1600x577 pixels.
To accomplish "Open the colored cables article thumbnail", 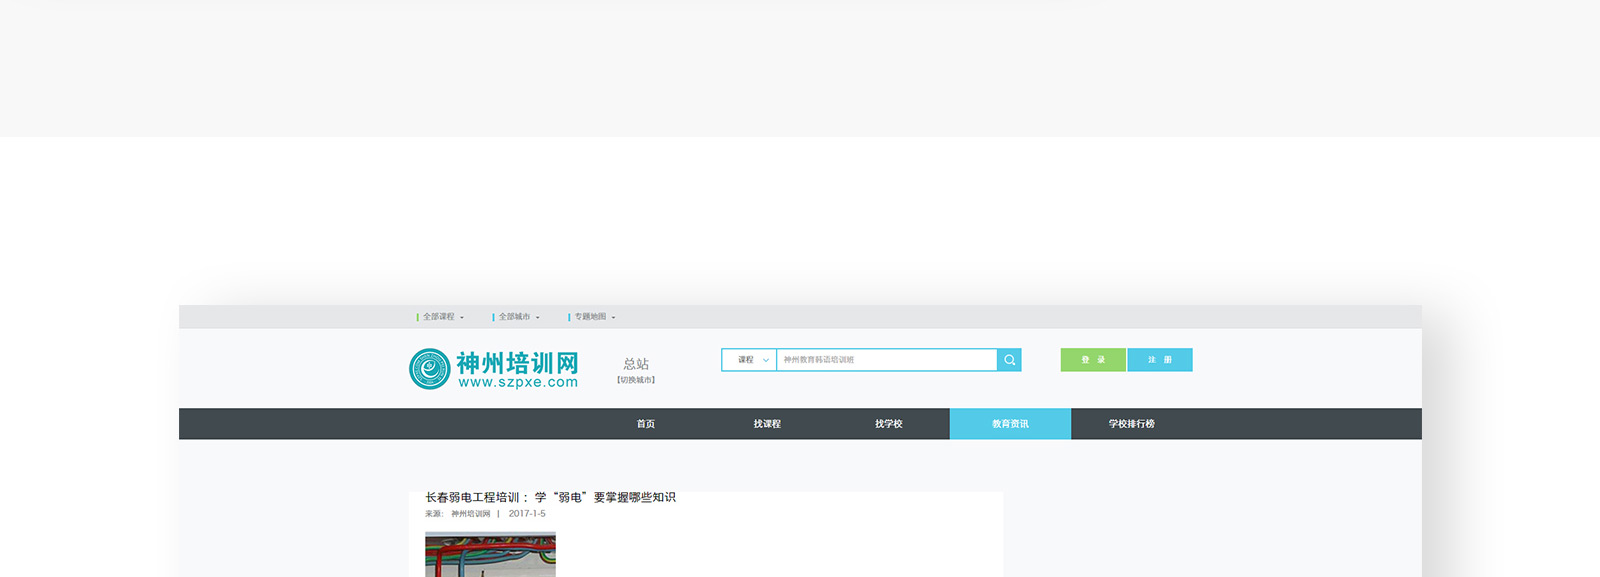I will click(490, 555).
